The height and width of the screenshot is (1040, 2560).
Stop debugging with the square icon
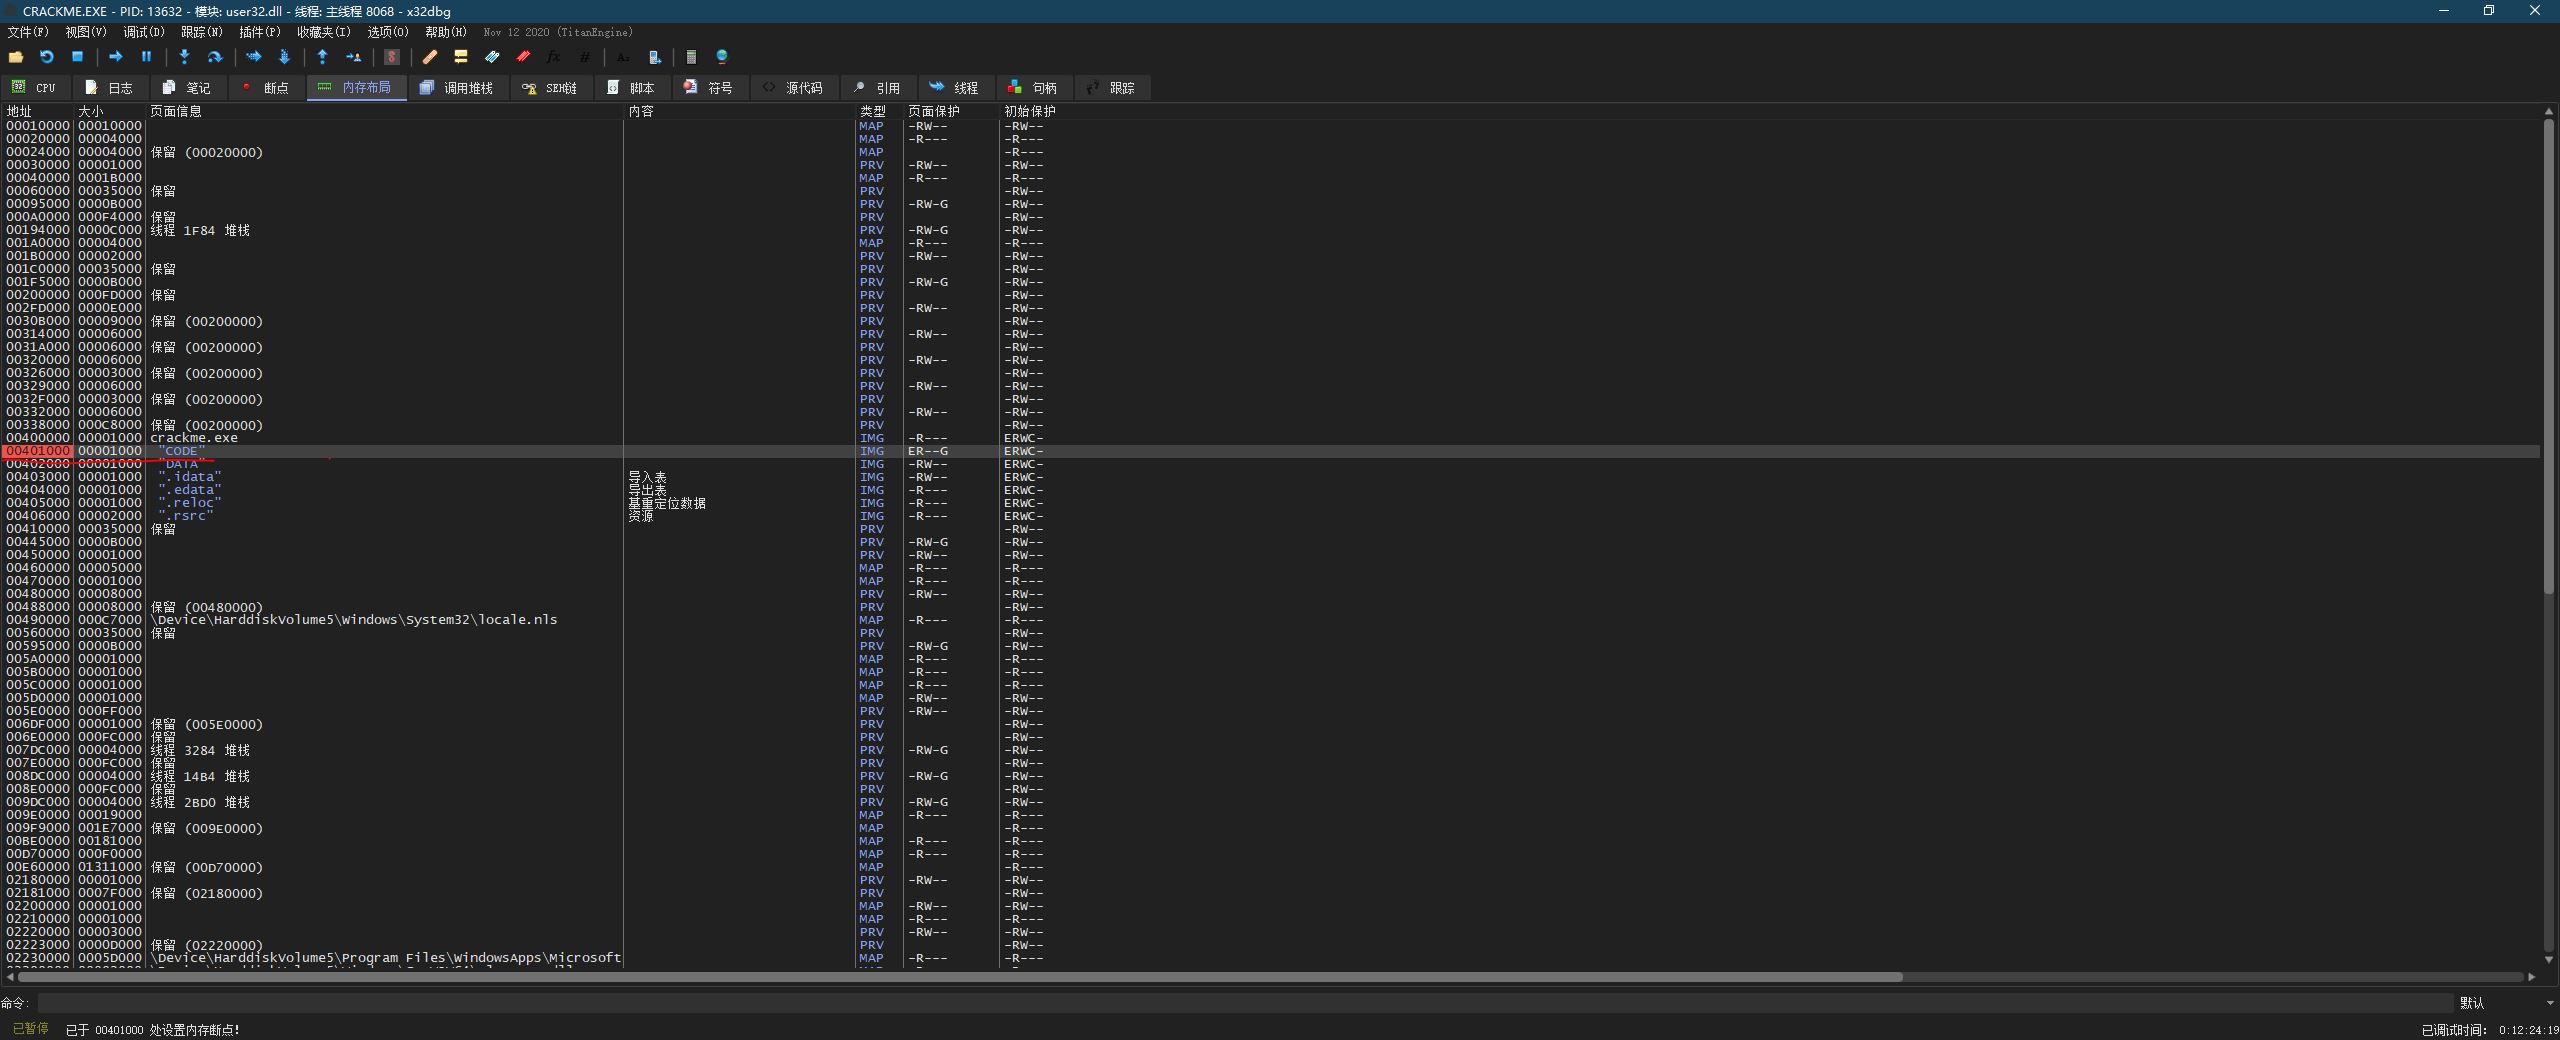(77, 57)
